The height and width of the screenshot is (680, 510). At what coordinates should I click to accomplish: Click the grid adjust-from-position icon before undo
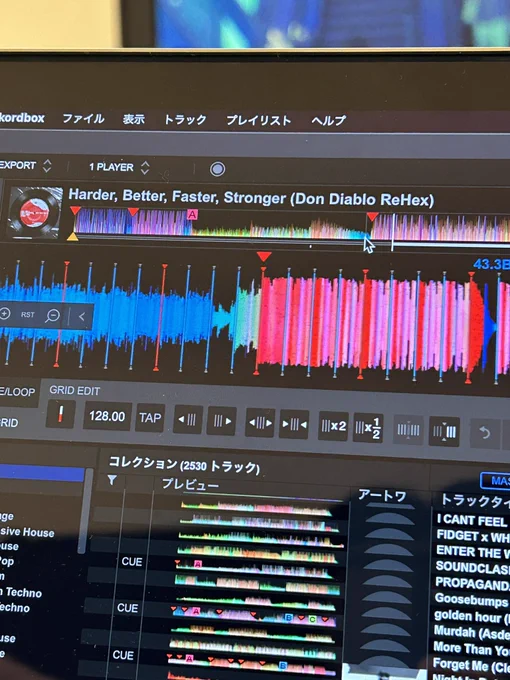click(x=445, y=432)
